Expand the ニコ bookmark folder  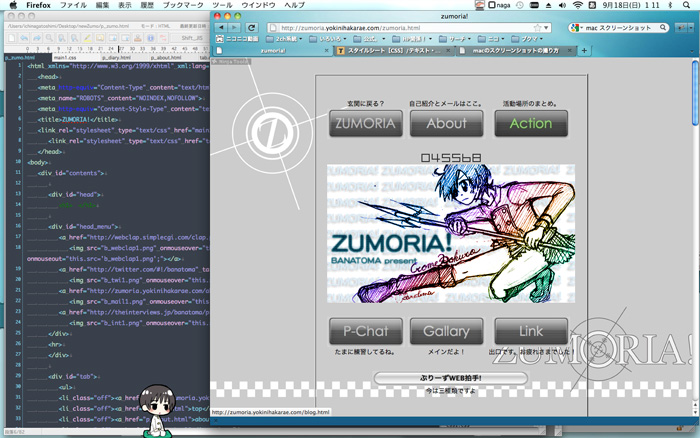tap(491, 39)
